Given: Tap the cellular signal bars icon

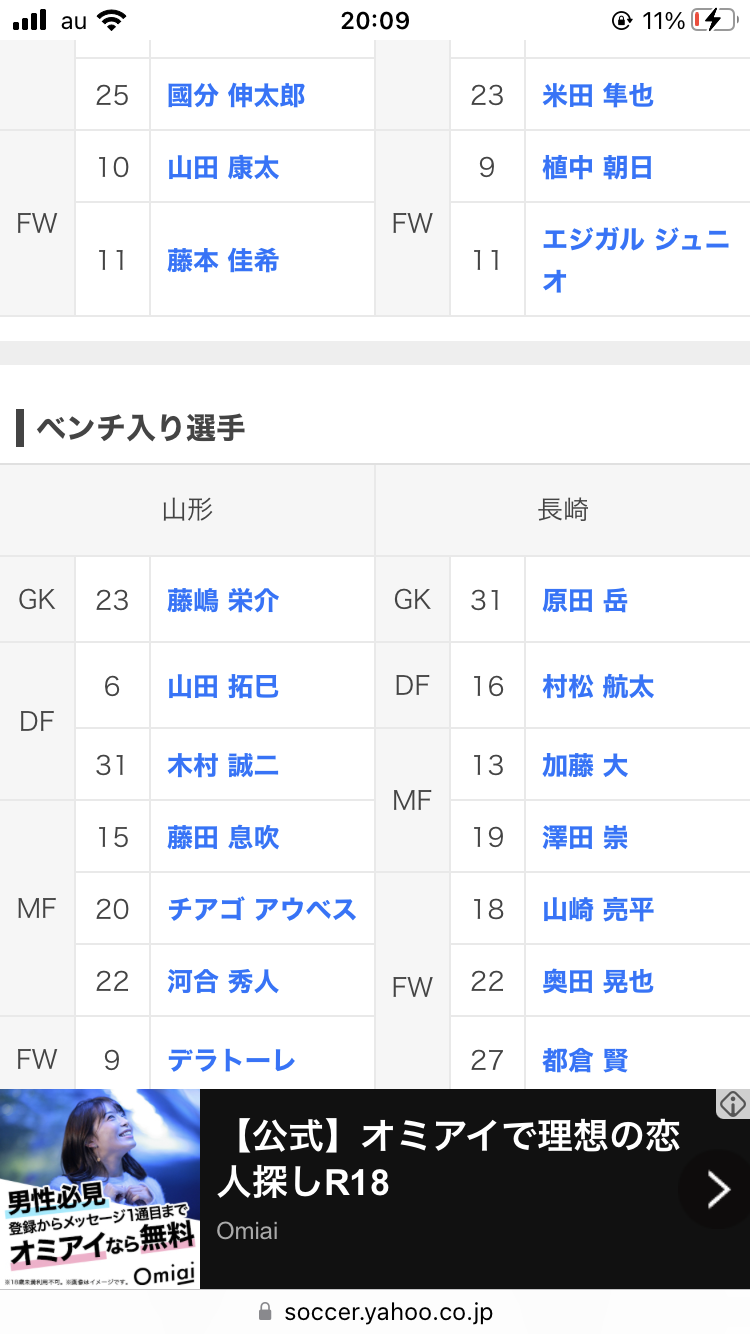Looking at the screenshot, I should tap(30, 20).
